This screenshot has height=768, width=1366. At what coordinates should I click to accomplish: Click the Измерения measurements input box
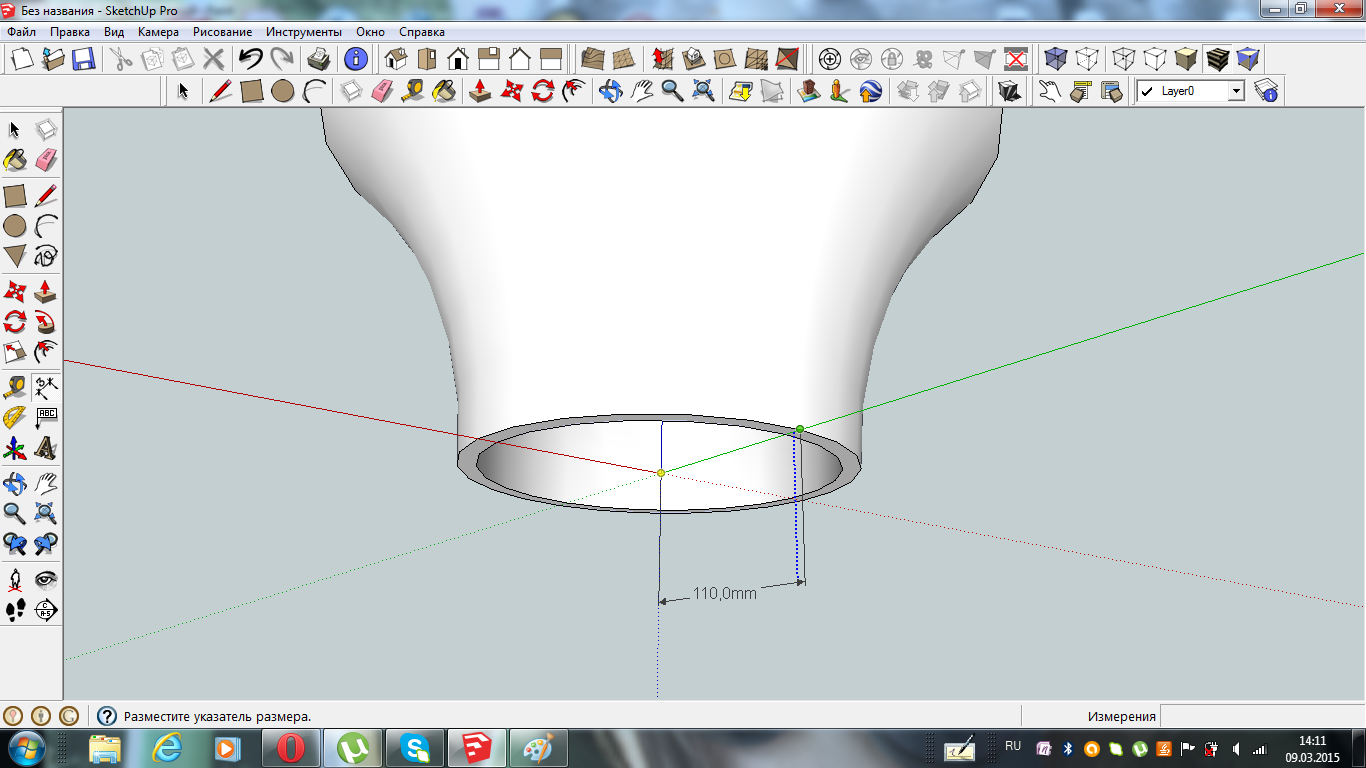1262,716
